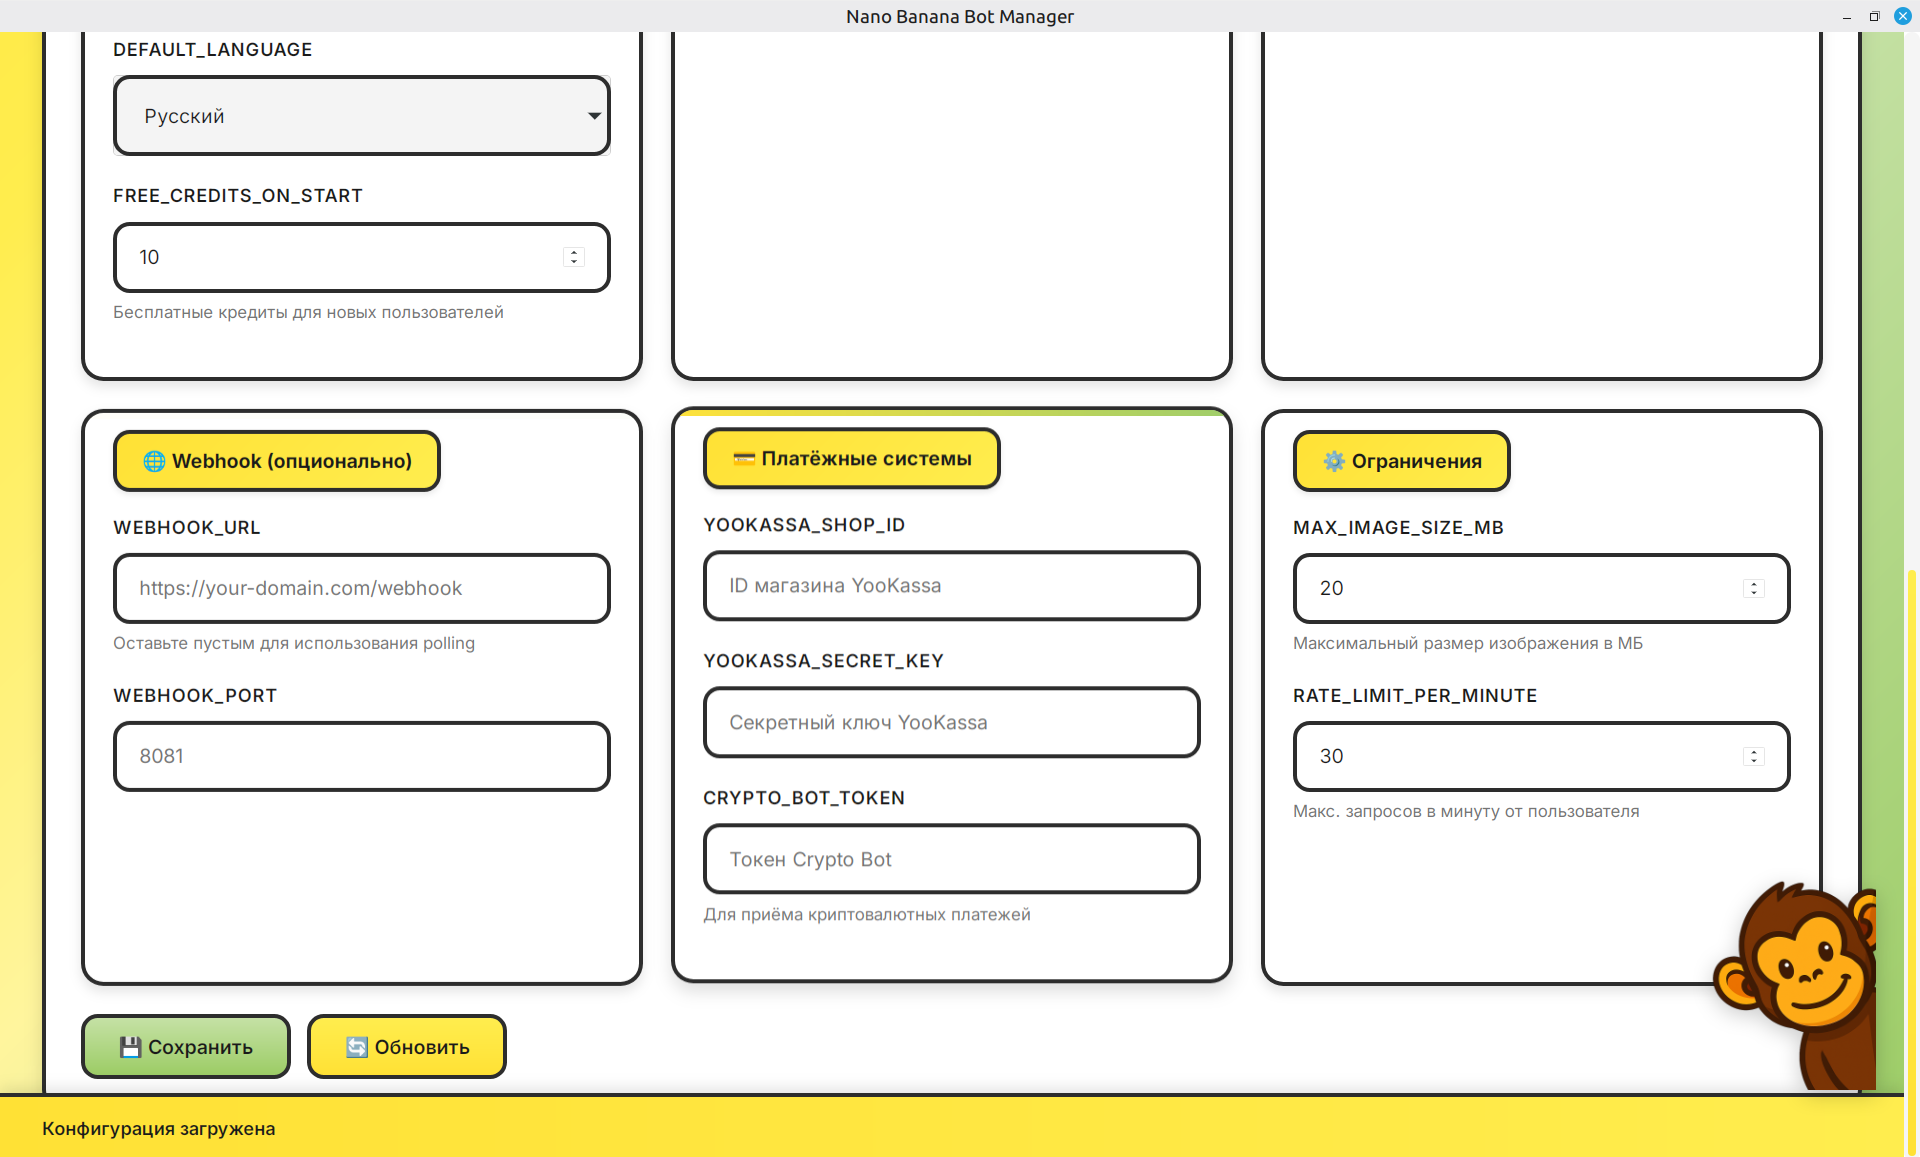Click the Ограничения section header badge

[1401, 461]
